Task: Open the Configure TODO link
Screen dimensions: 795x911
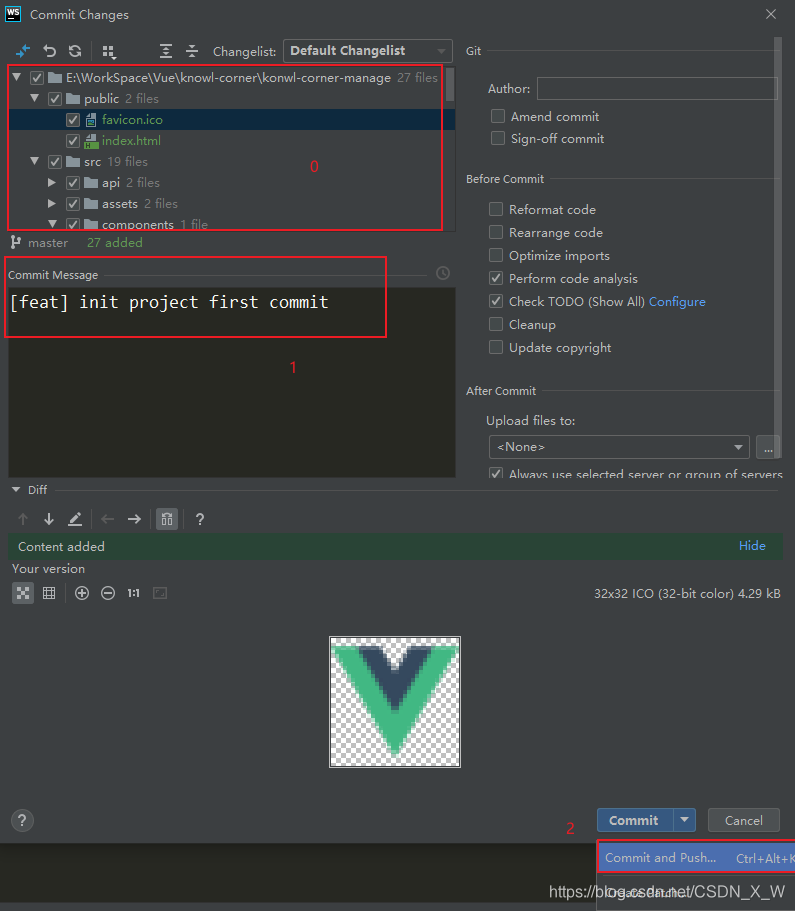Action: point(677,302)
